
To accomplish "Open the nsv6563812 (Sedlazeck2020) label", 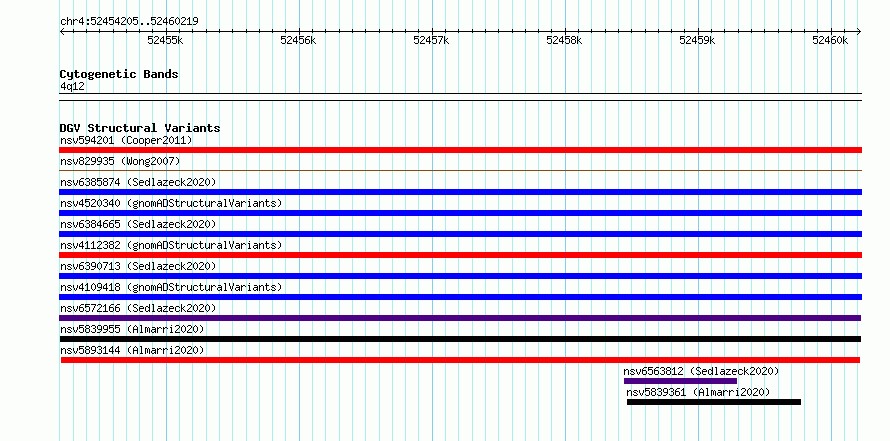I will 701,371.
